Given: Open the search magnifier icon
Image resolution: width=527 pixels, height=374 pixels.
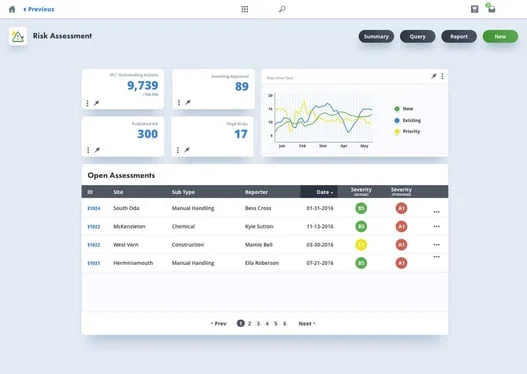Looking at the screenshot, I should coord(282,9).
